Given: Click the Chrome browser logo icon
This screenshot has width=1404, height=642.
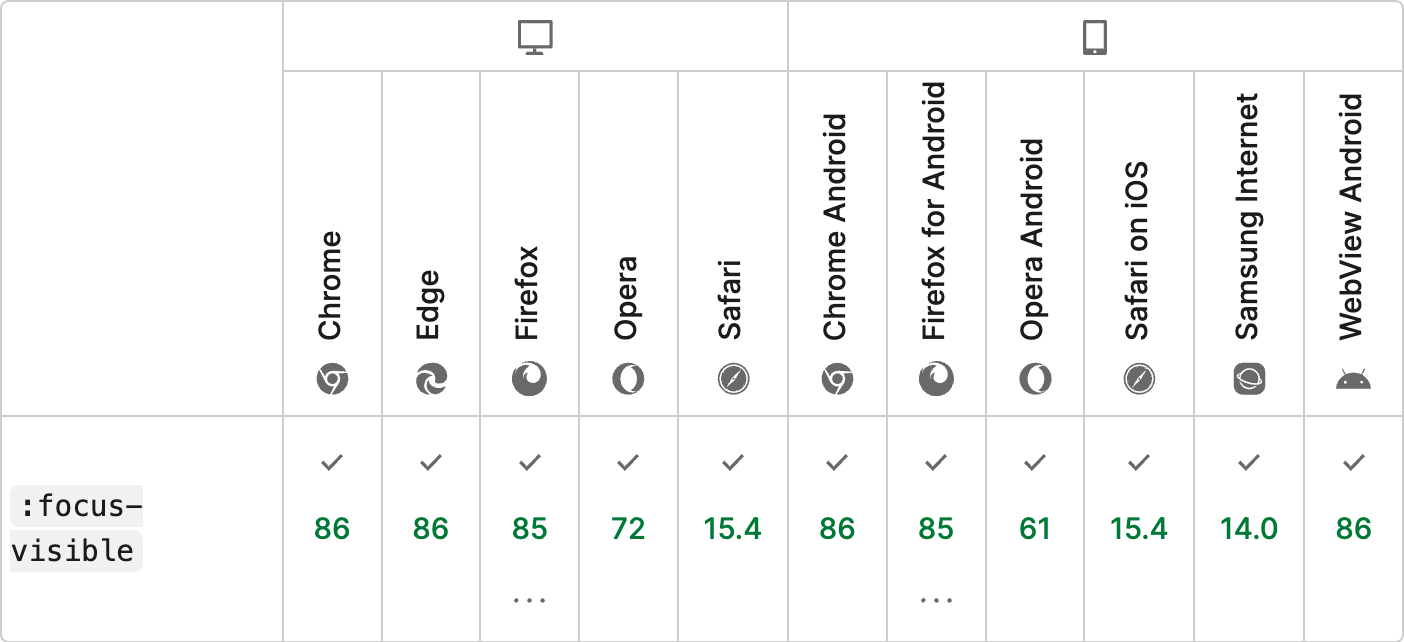Looking at the screenshot, I should (332, 380).
